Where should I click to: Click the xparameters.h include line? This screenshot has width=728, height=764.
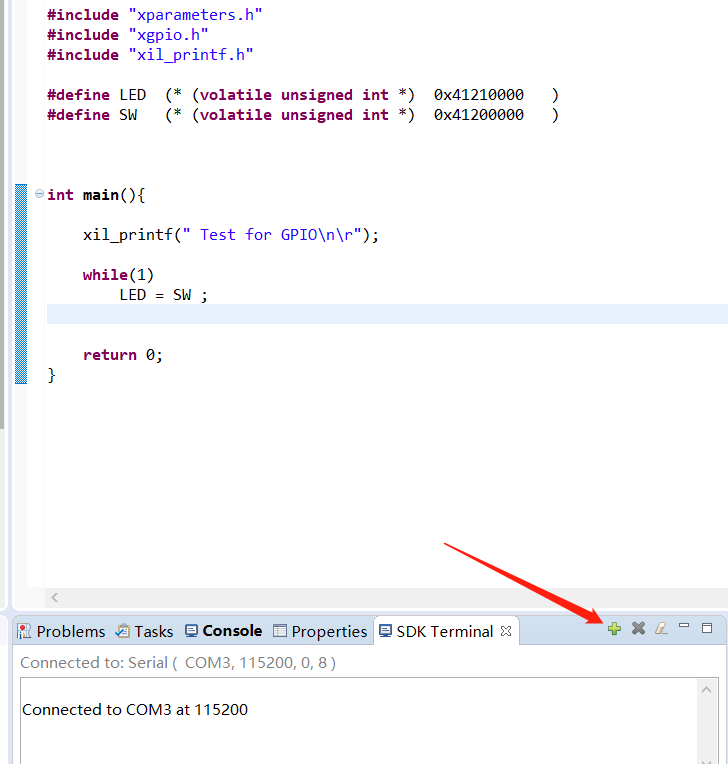point(154,15)
